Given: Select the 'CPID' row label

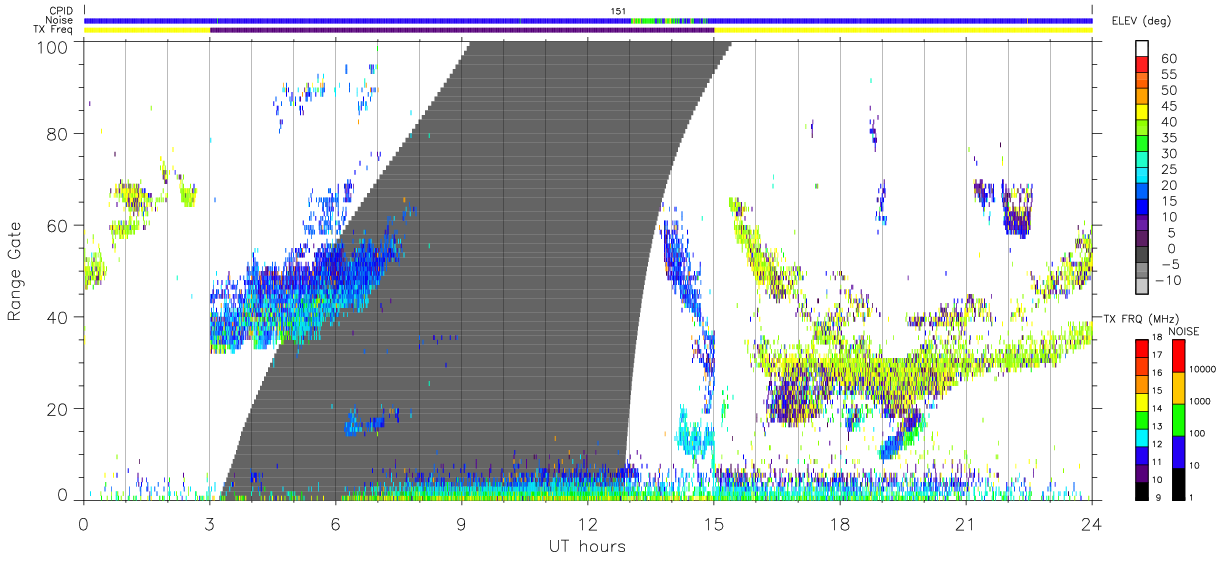Looking at the screenshot, I should 59,11.
